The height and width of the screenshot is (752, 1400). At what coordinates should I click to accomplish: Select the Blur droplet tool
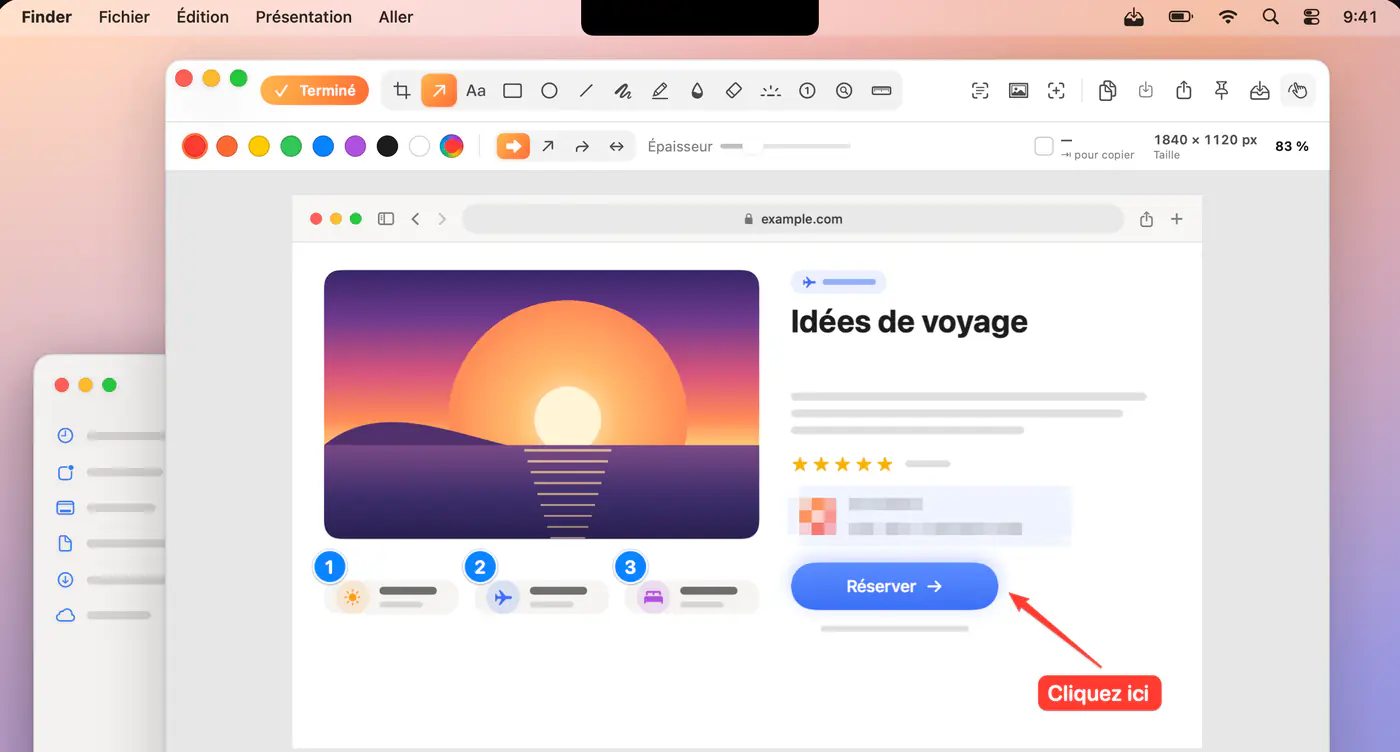point(697,91)
